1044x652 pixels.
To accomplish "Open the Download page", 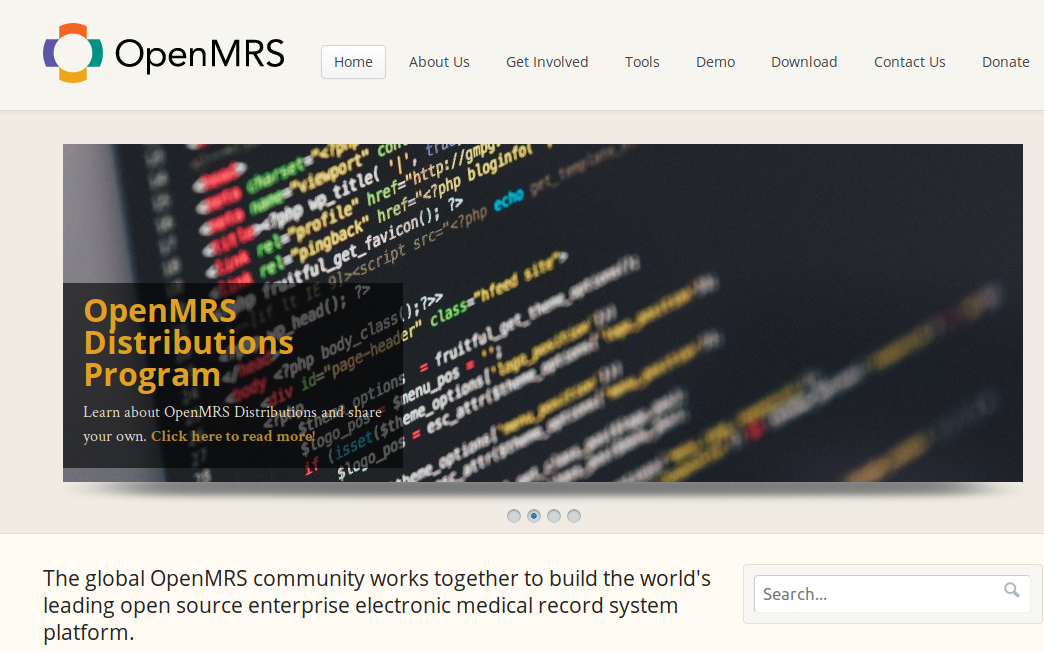I will [x=804, y=62].
